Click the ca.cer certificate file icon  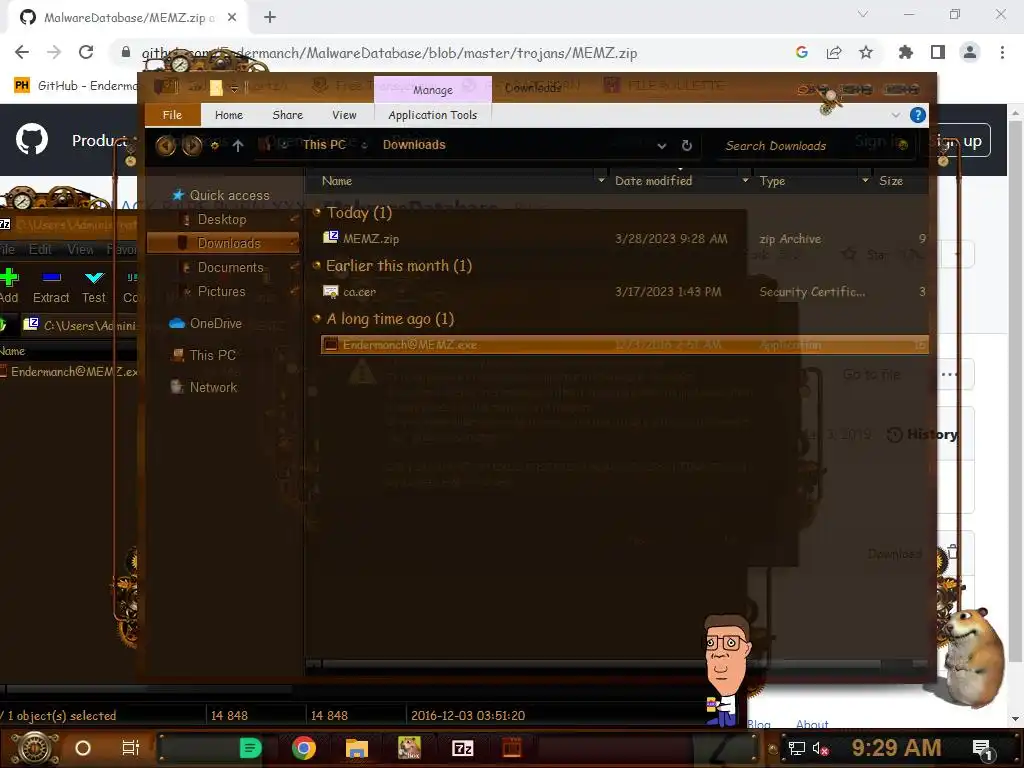coord(330,291)
